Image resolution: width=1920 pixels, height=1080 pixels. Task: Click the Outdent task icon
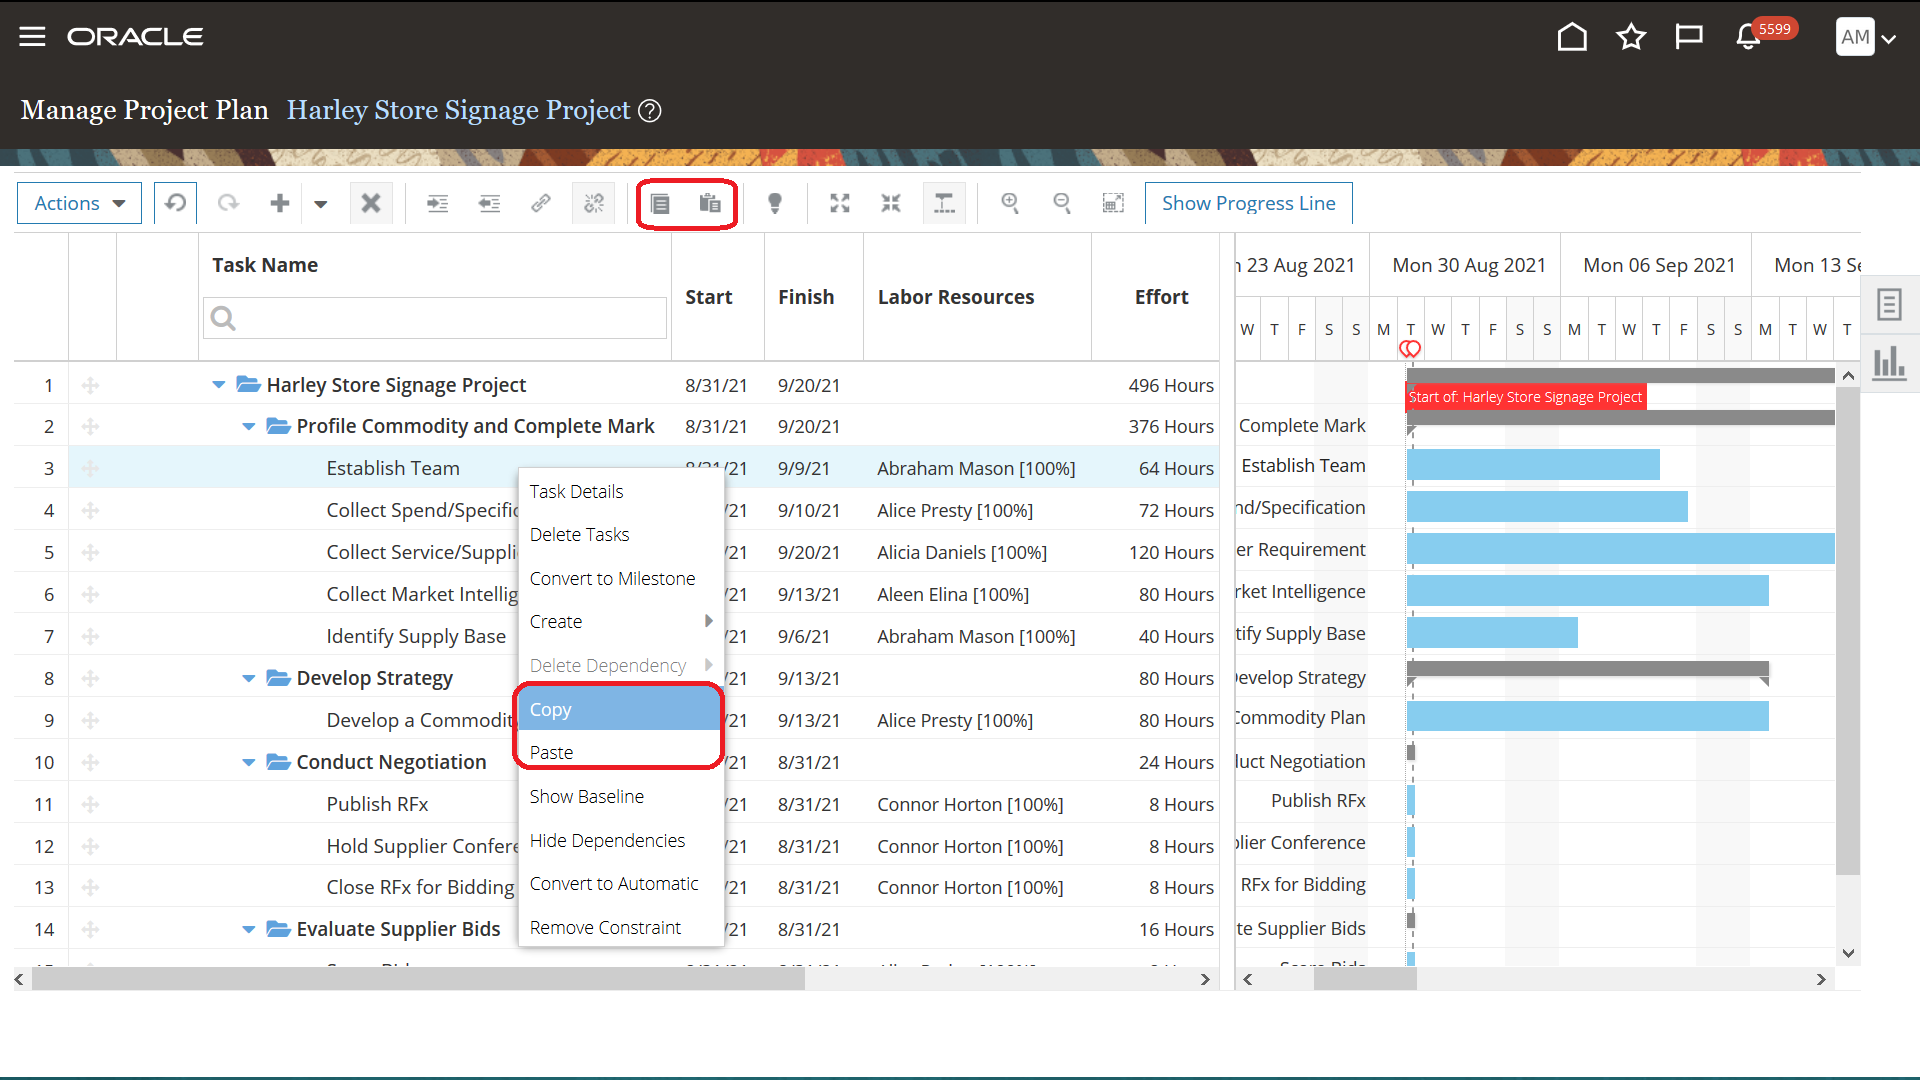click(489, 203)
